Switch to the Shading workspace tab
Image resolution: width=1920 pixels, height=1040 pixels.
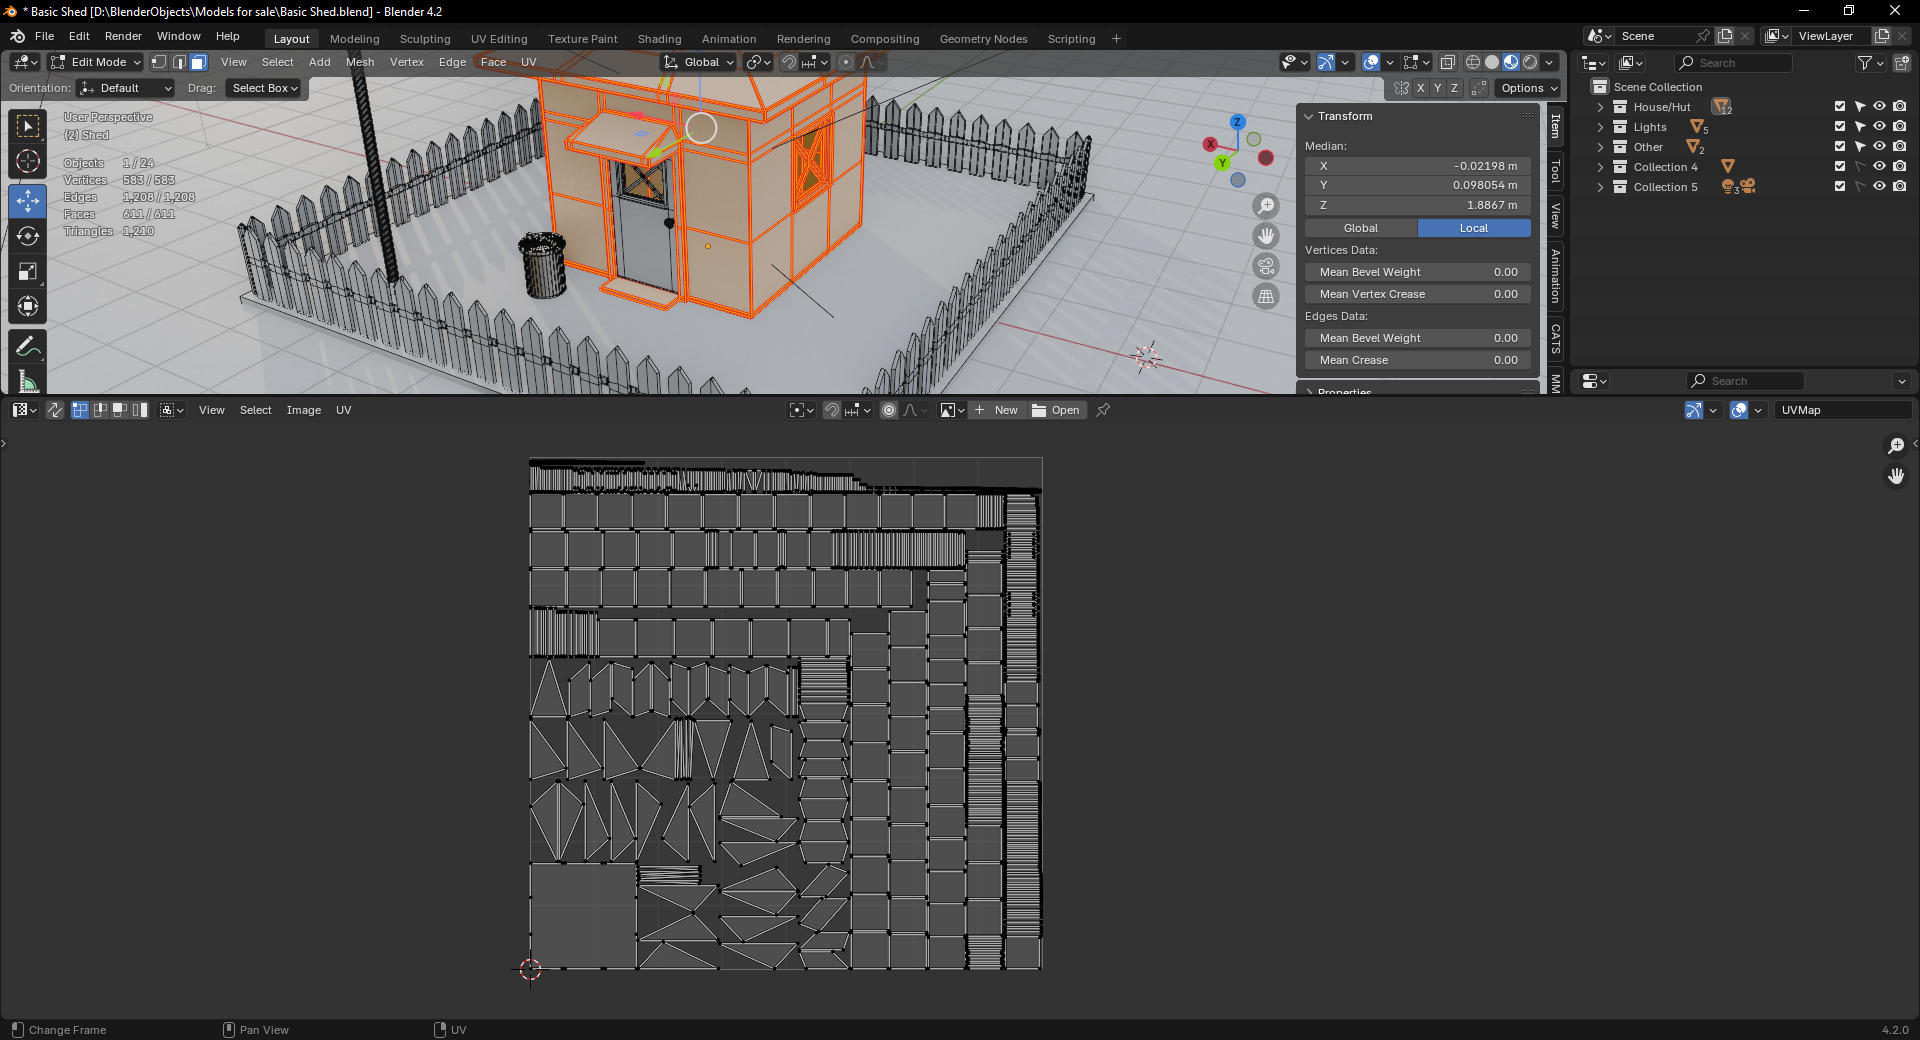(x=660, y=39)
